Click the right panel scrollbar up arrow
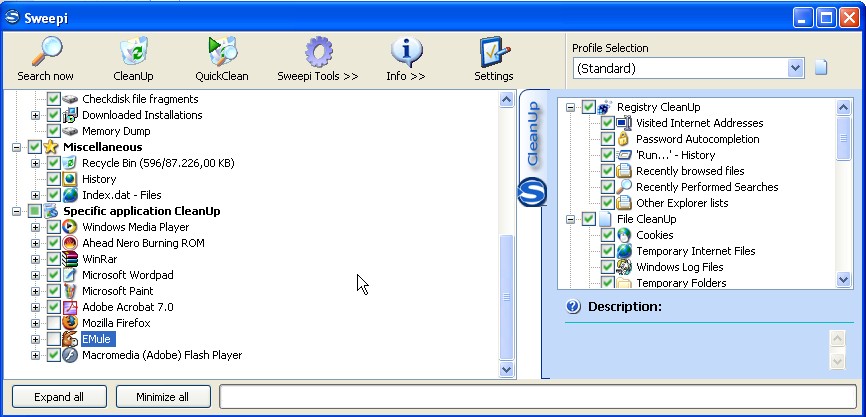Screen dimensions: 866x417 click(843, 107)
